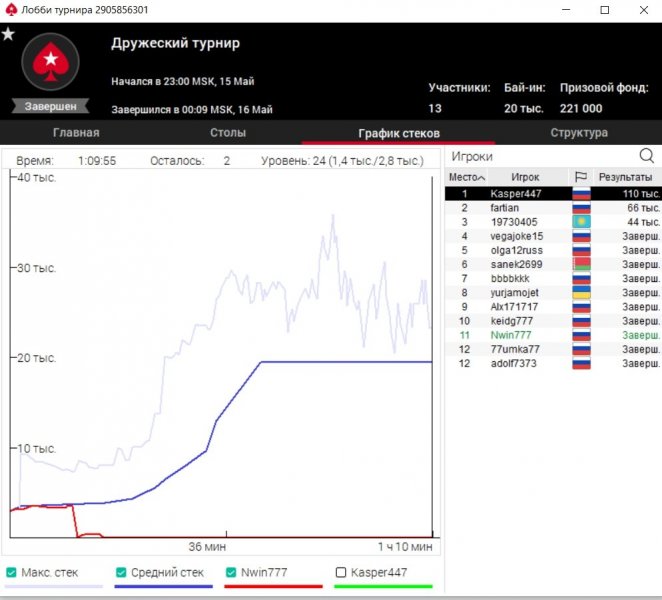Sort by Место column header

click(463, 177)
